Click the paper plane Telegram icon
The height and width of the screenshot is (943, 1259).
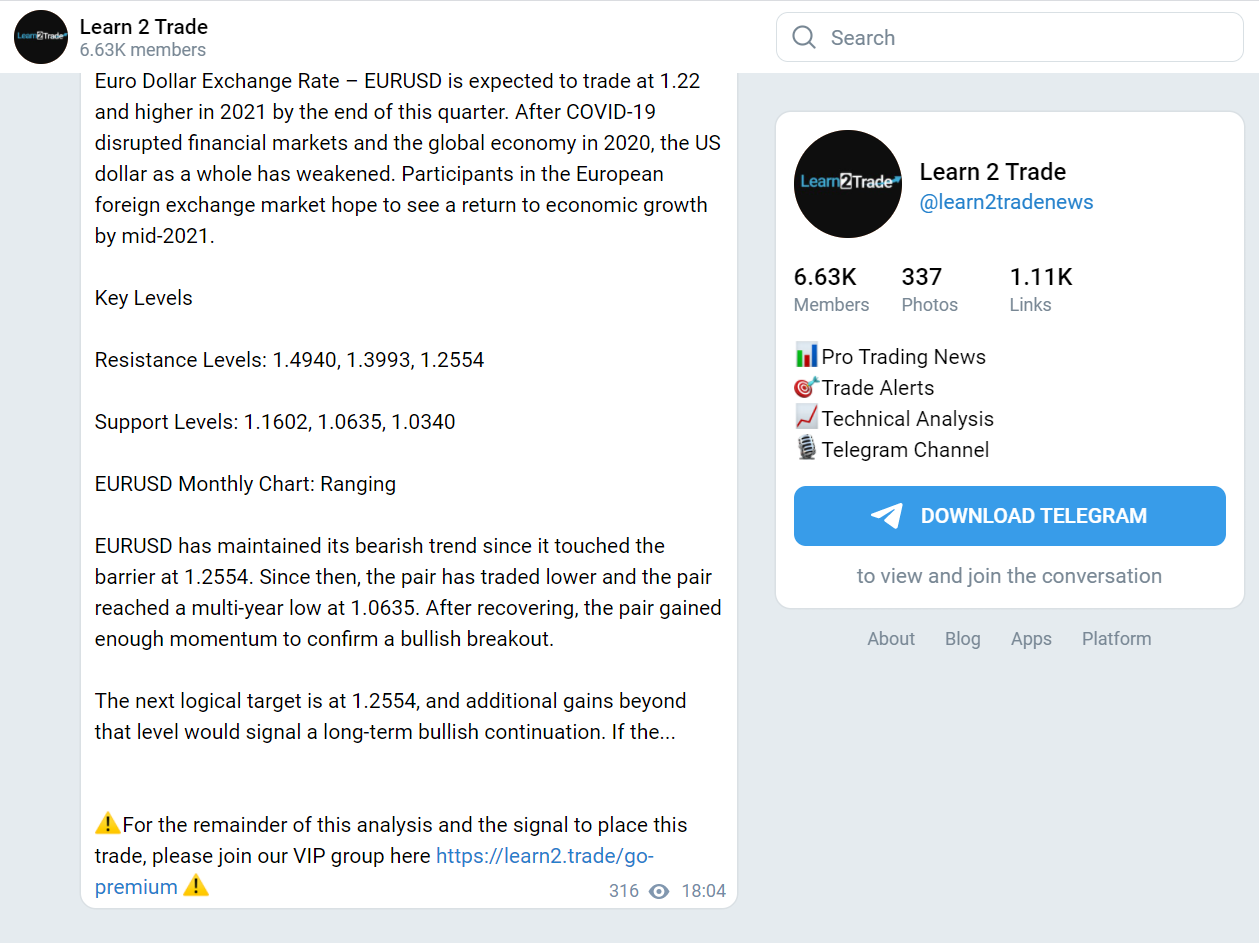click(887, 516)
